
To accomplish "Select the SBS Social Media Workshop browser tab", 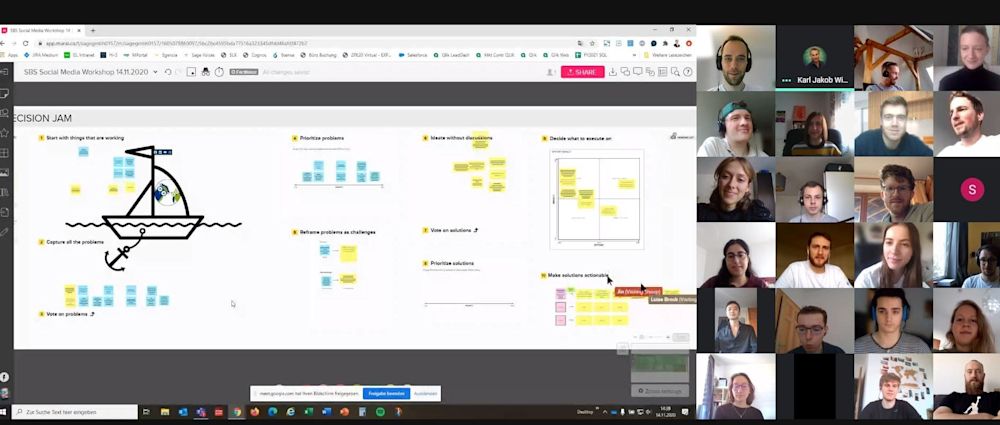I will point(41,30).
